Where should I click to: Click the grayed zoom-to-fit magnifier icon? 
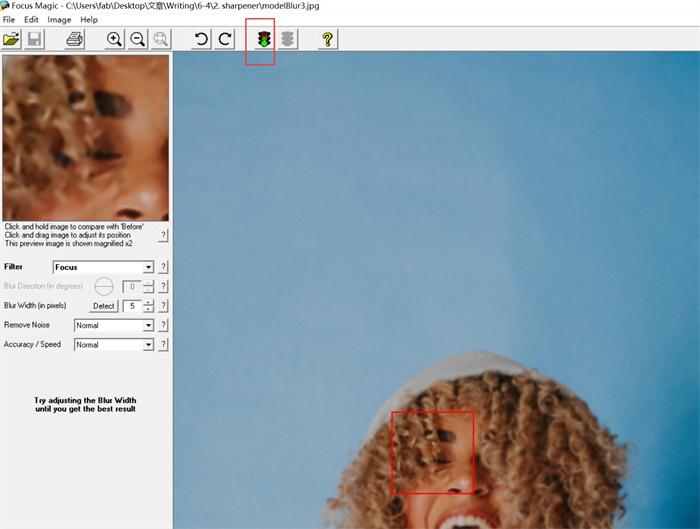click(160, 39)
